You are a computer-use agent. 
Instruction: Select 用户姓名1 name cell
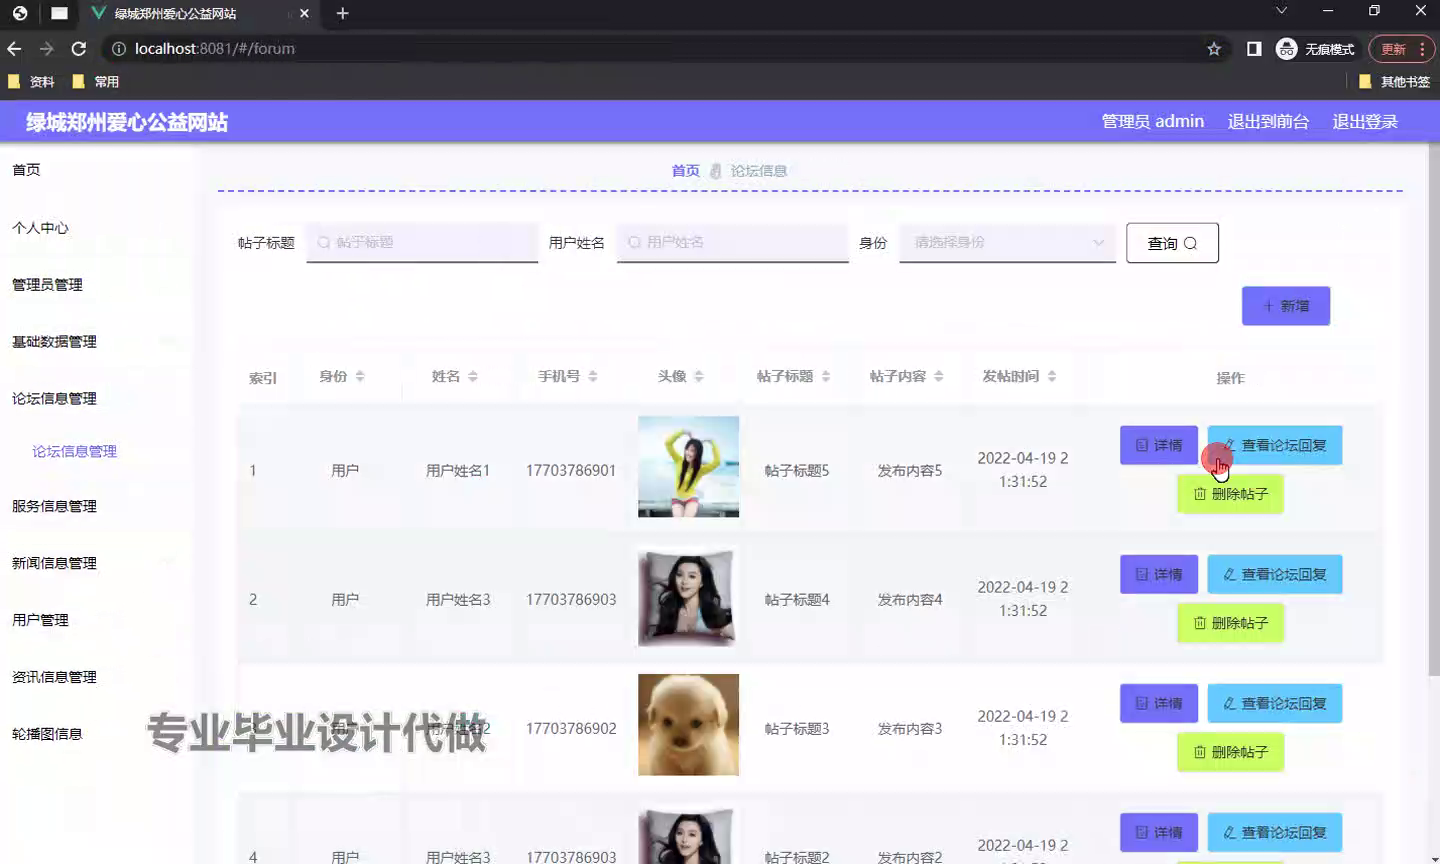click(x=458, y=470)
